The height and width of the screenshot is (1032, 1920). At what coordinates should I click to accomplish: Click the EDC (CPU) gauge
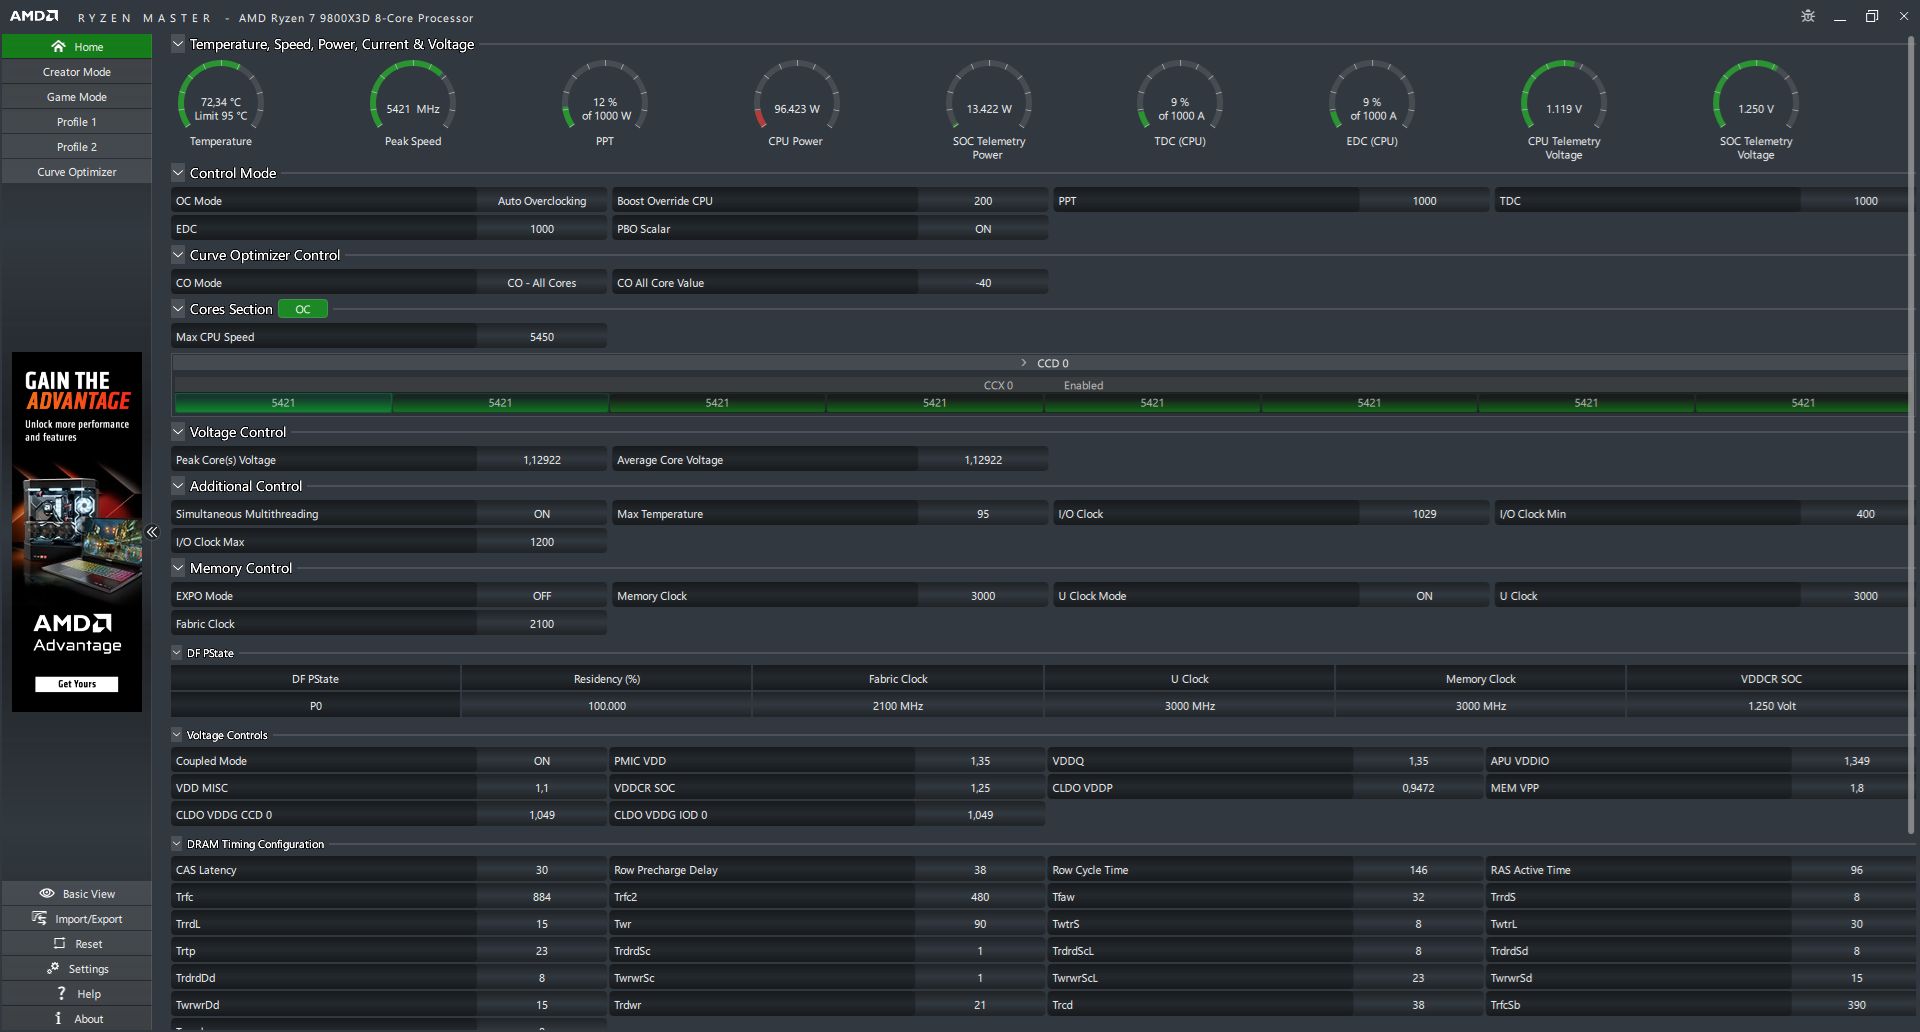[1372, 104]
